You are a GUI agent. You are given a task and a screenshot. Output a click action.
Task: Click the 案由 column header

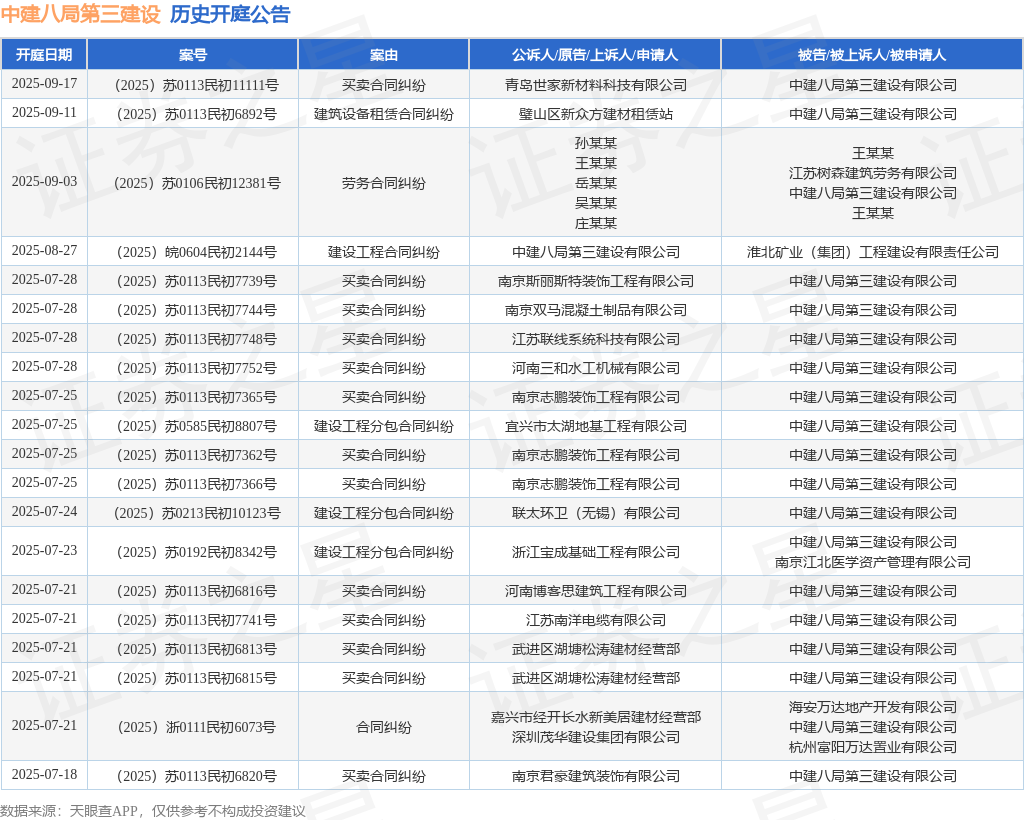click(383, 55)
